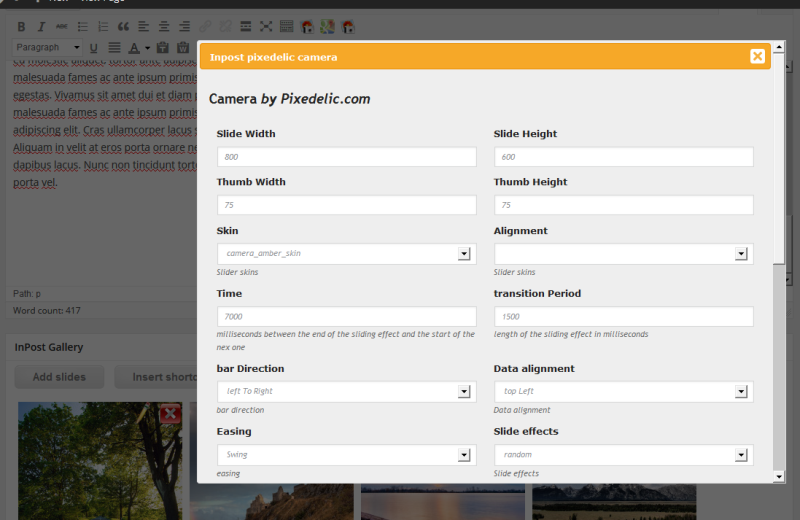Open the Alignment dropdown
Image resolution: width=800 pixels, height=520 pixels.
pos(623,254)
